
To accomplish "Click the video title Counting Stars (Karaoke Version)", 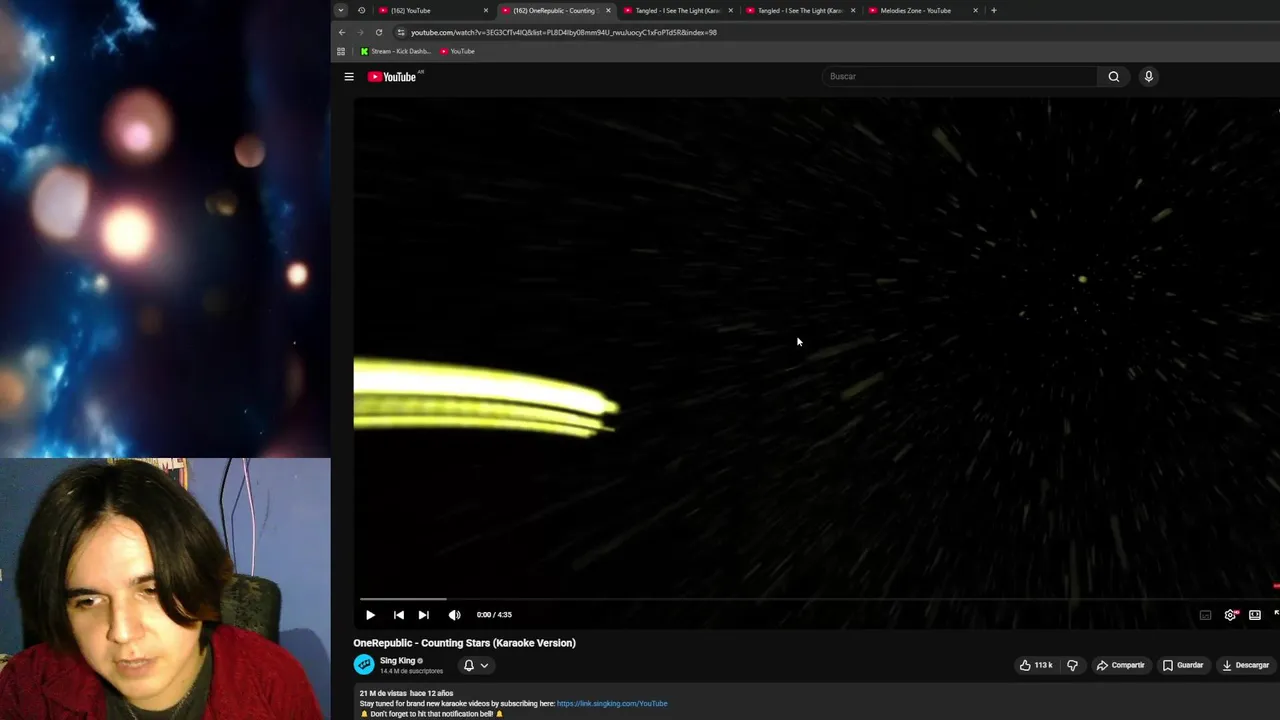I will coord(464,643).
